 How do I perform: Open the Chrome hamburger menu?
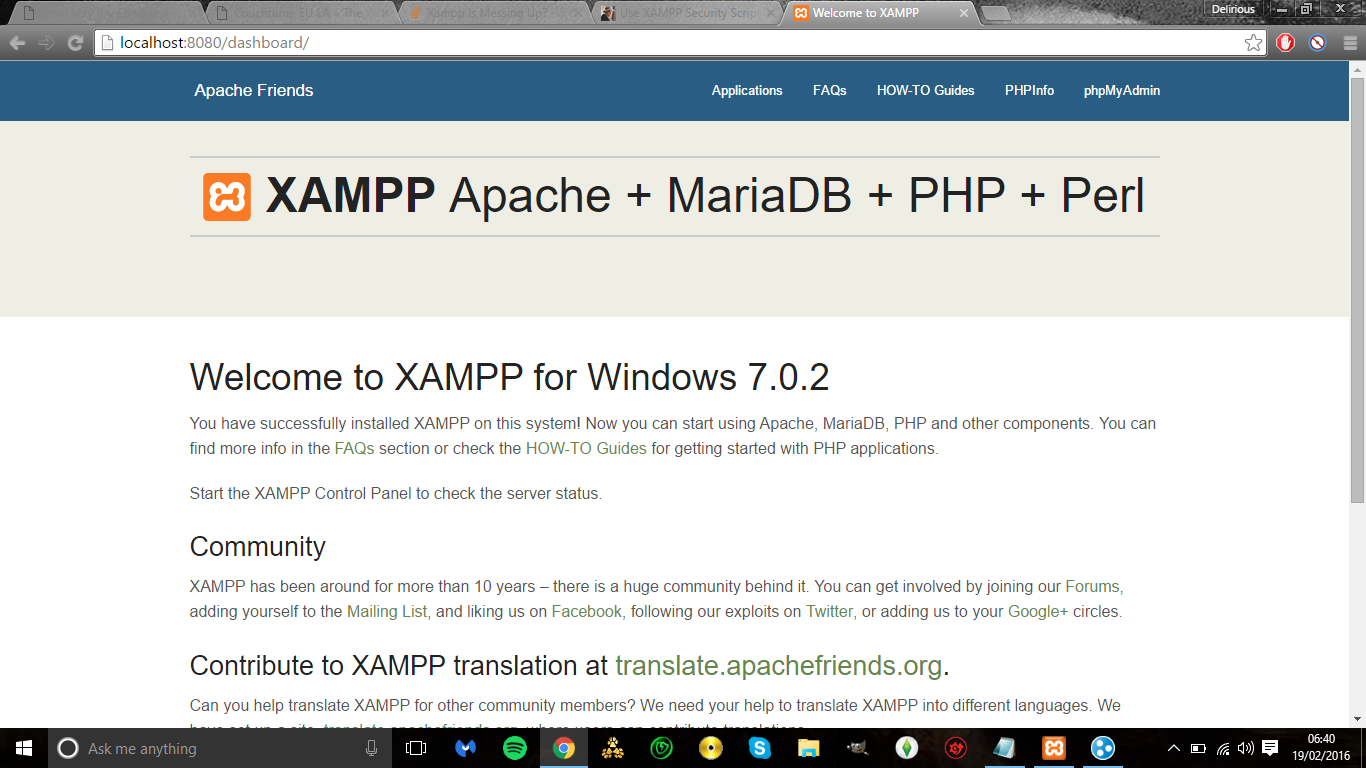(x=1350, y=43)
